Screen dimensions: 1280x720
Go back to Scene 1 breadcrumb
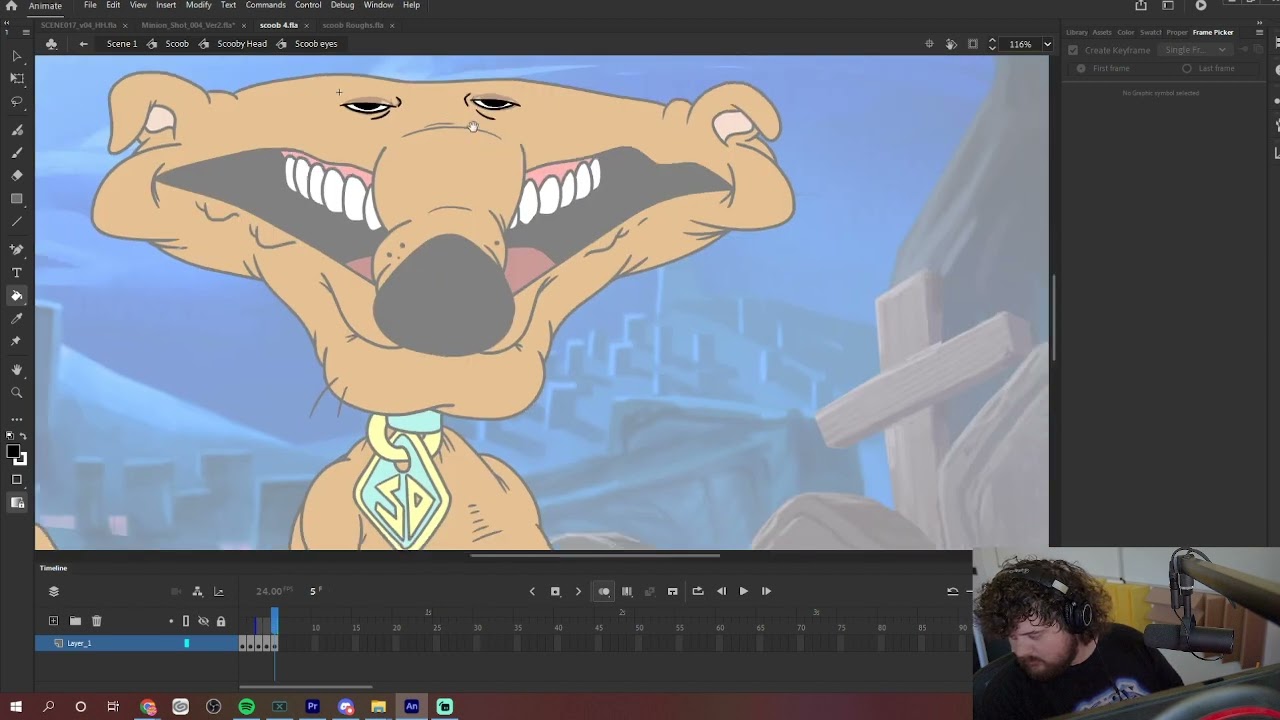tap(122, 44)
